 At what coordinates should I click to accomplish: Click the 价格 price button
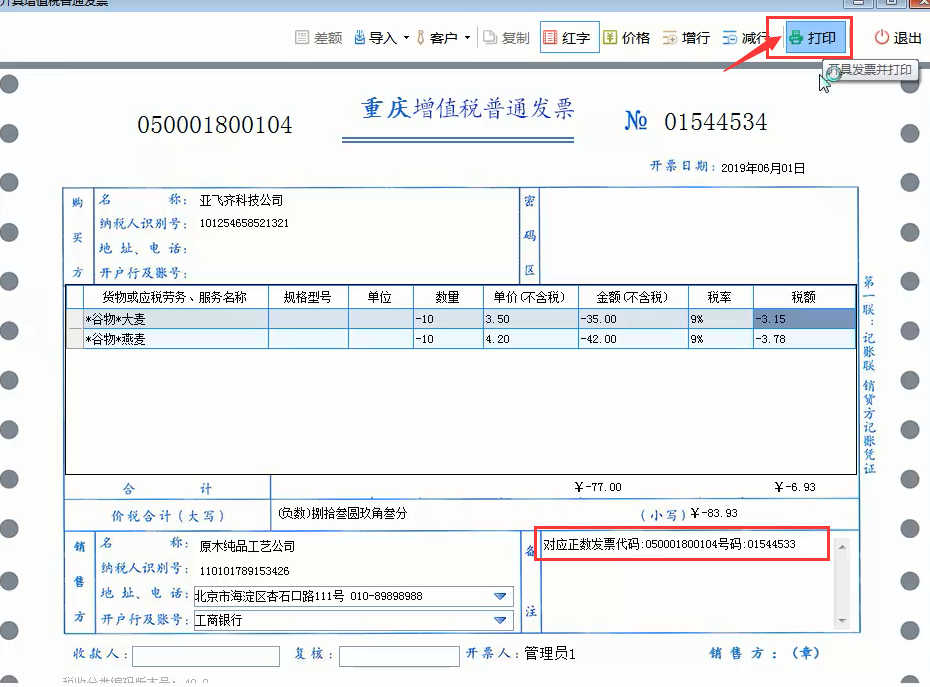point(627,38)
